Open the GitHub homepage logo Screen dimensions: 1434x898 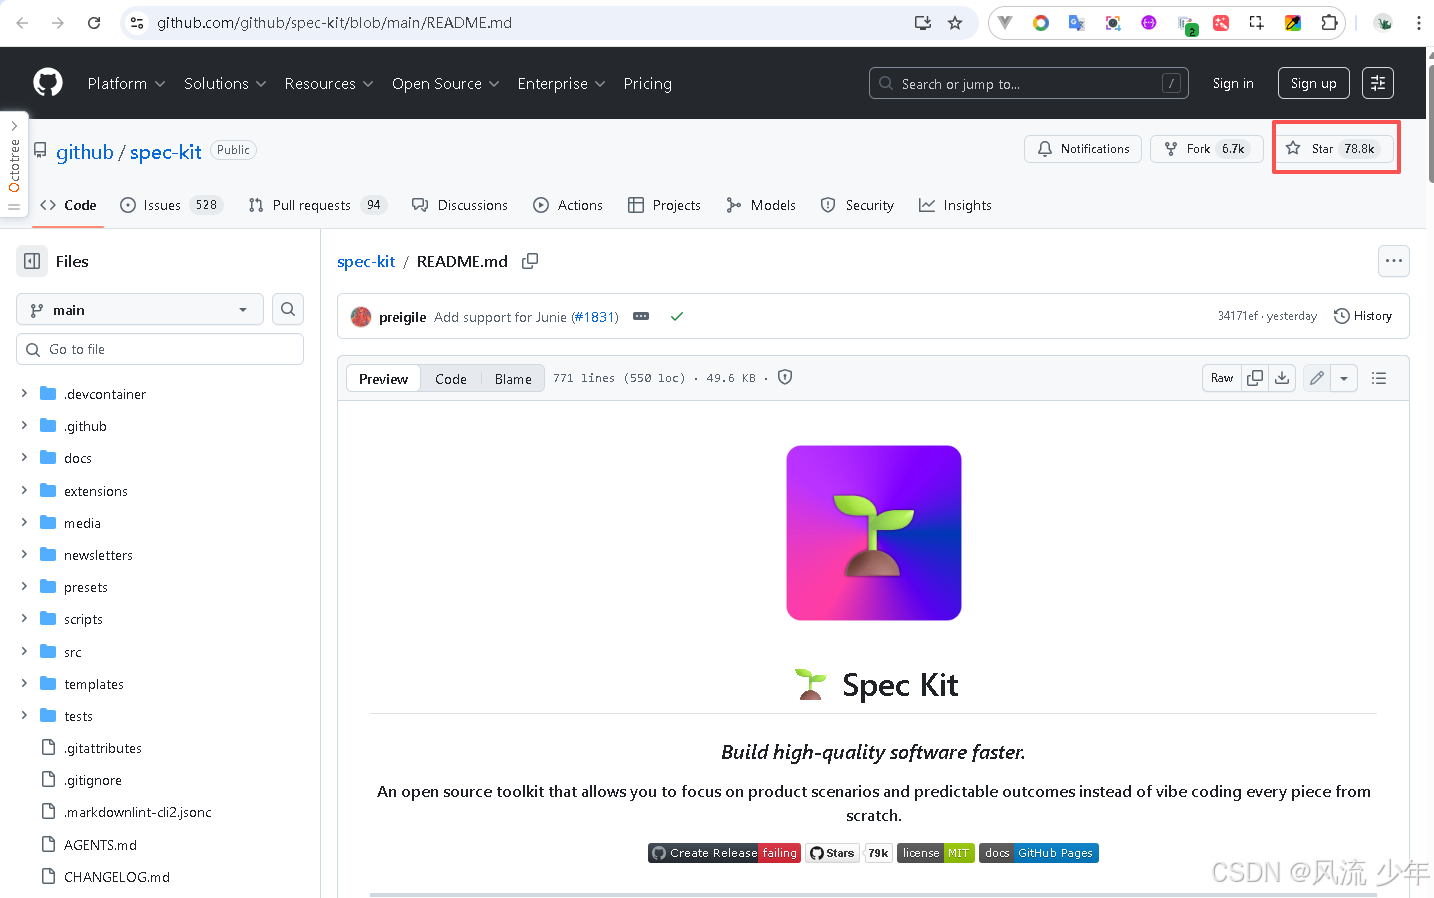[48, 83]
